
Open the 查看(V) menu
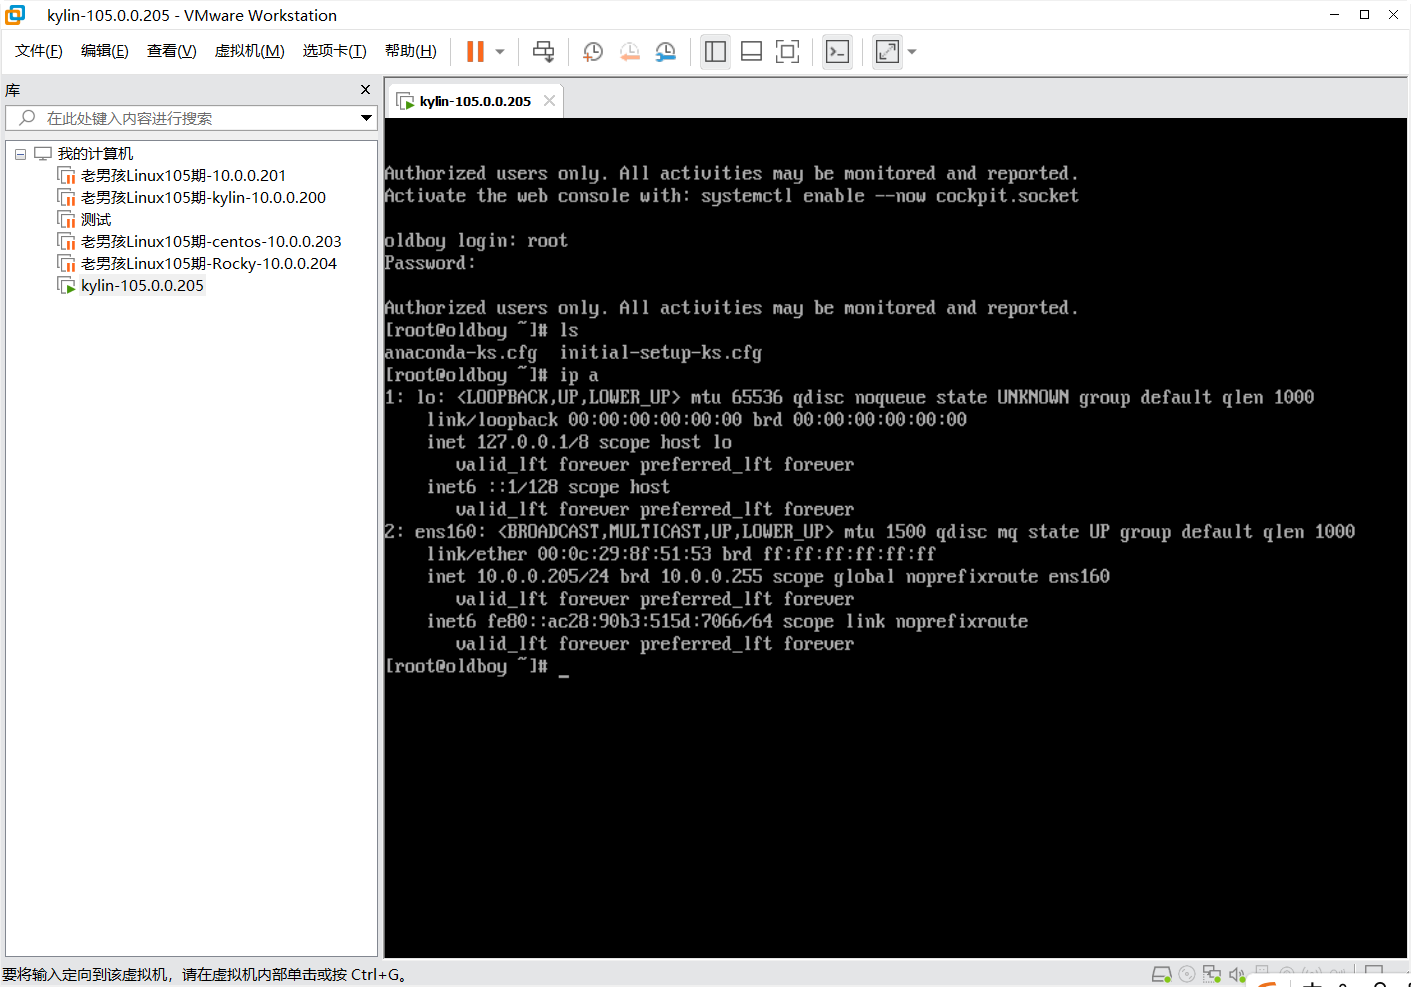click(x=172, y=51)
